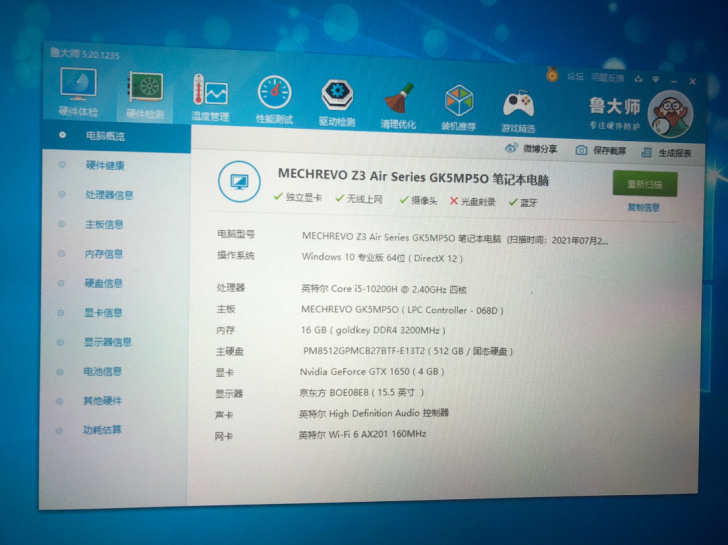The width and height of the screenshot is (728, 545).
Task: Close the Lu Dashi window
Action: pos(692,82)
